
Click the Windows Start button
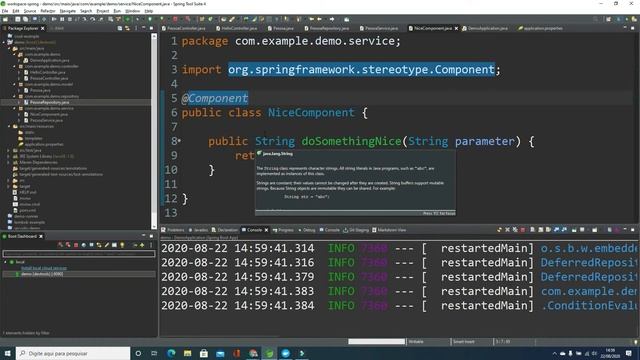pyautogui.click(x=7, y=353)
